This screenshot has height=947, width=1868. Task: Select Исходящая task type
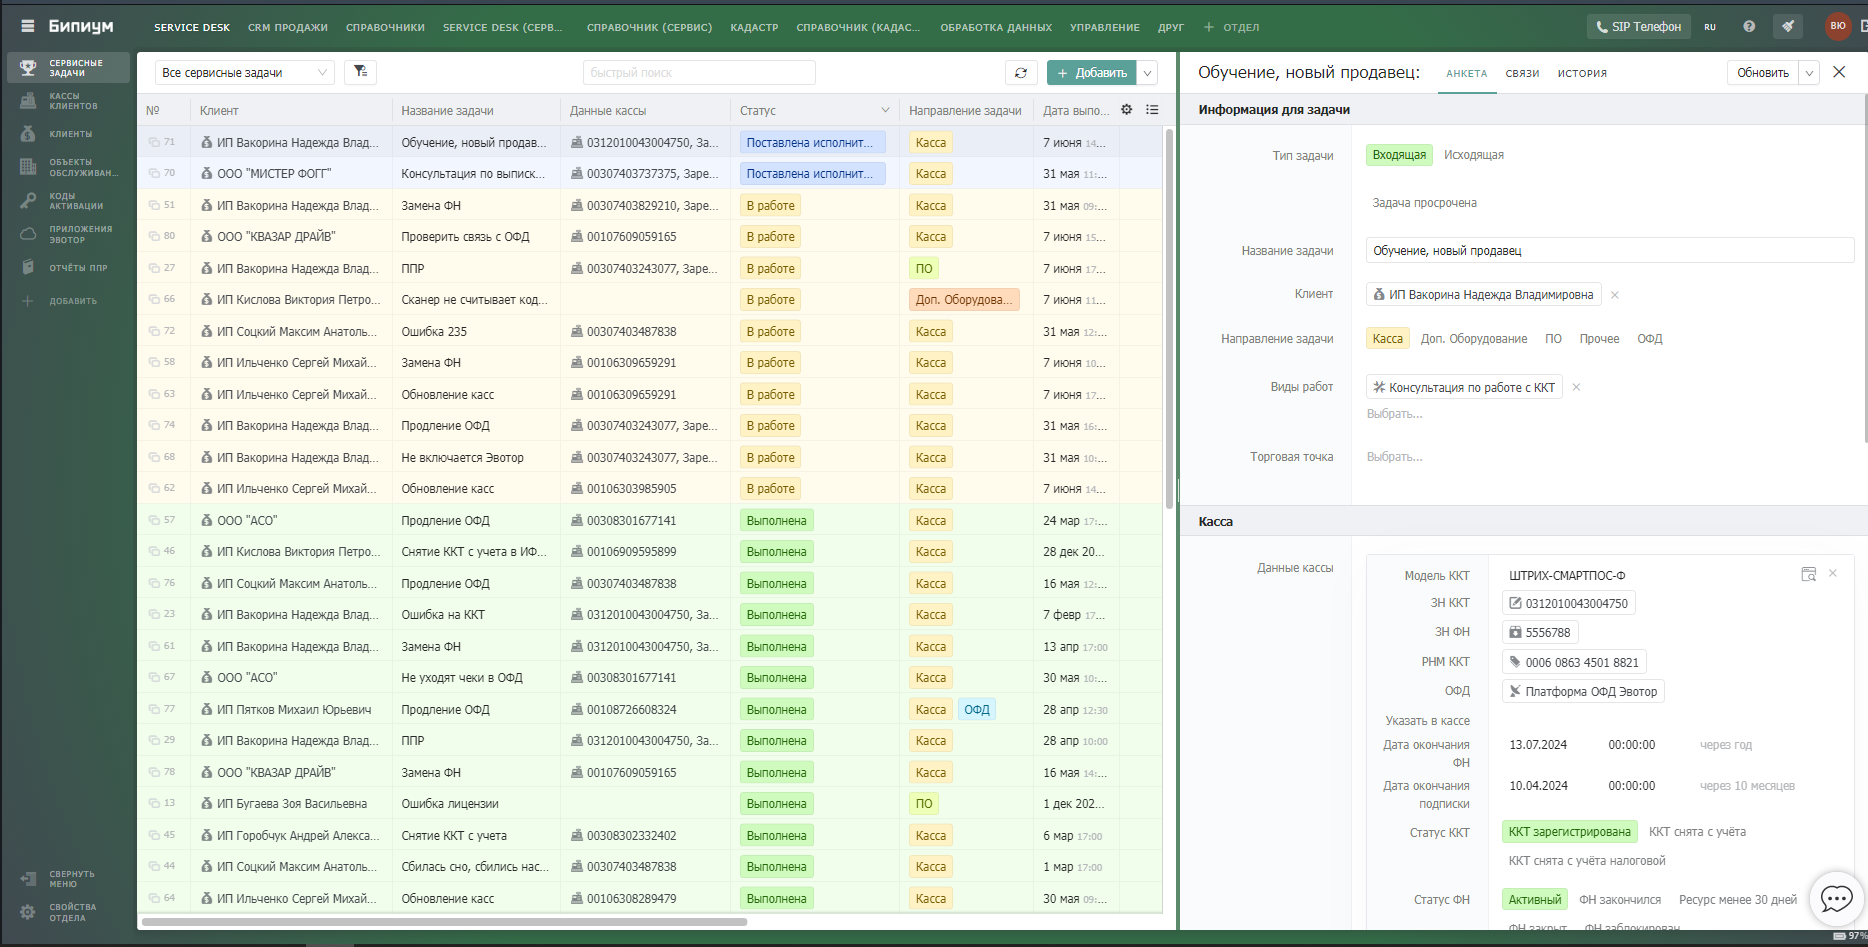click(1473, 155)
